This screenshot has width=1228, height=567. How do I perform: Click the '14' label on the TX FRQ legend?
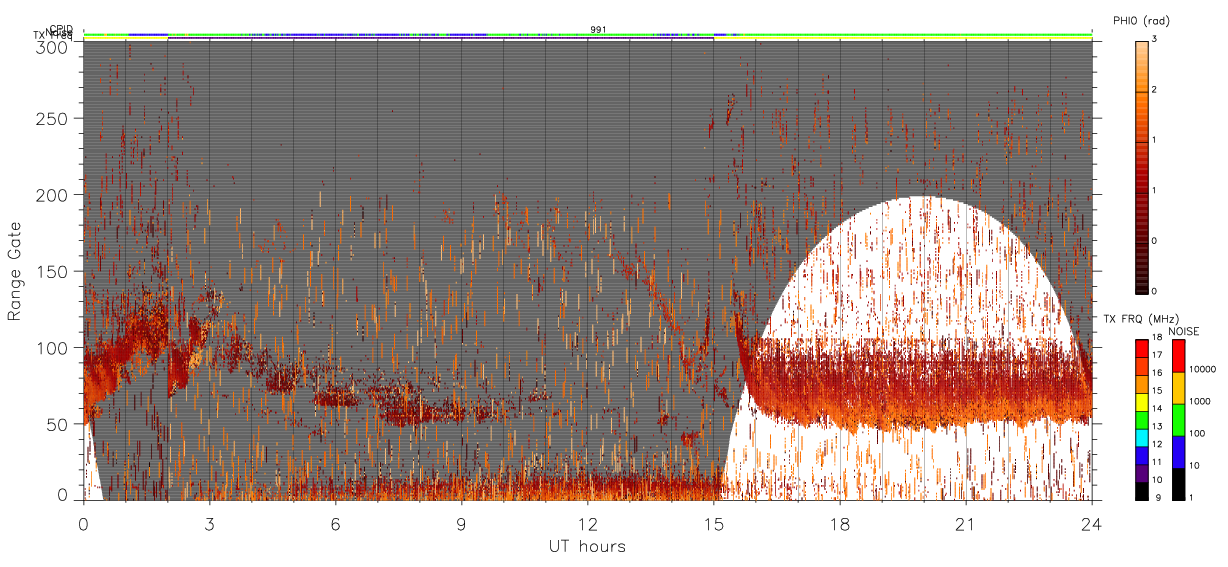tap(1157, 409)
